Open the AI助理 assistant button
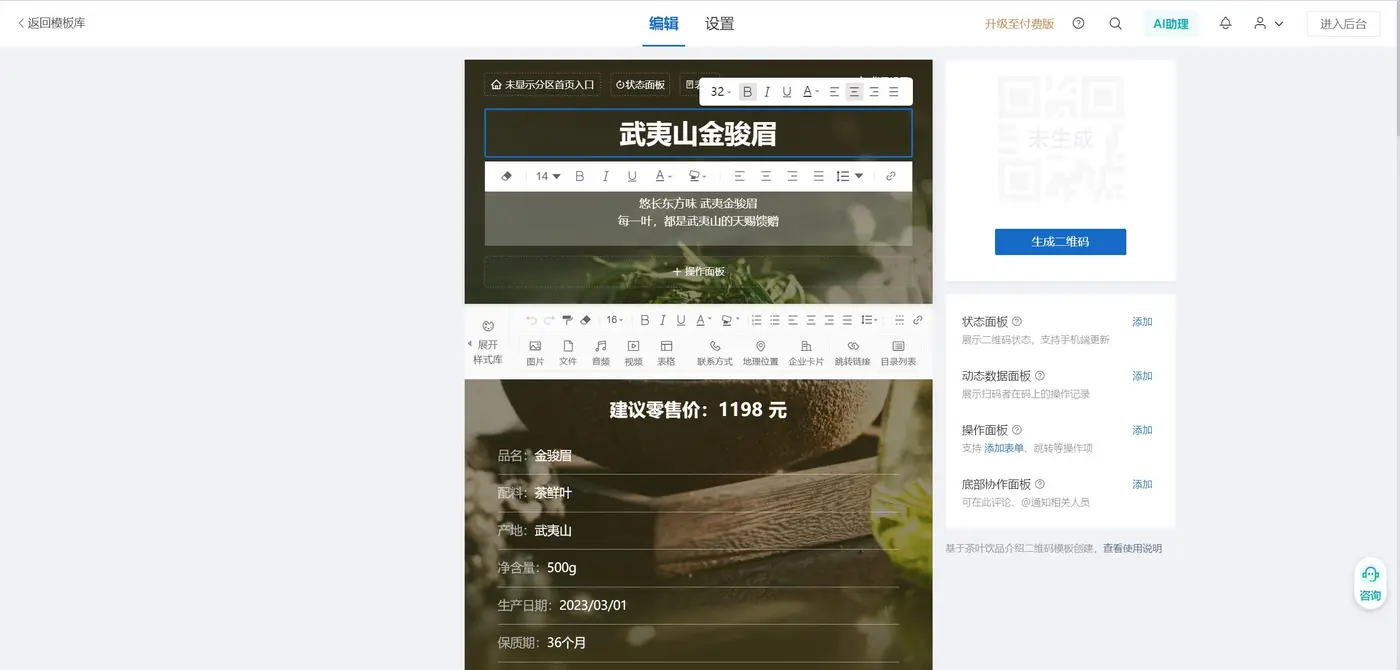1400x670 pixels. pos(1171,24)
